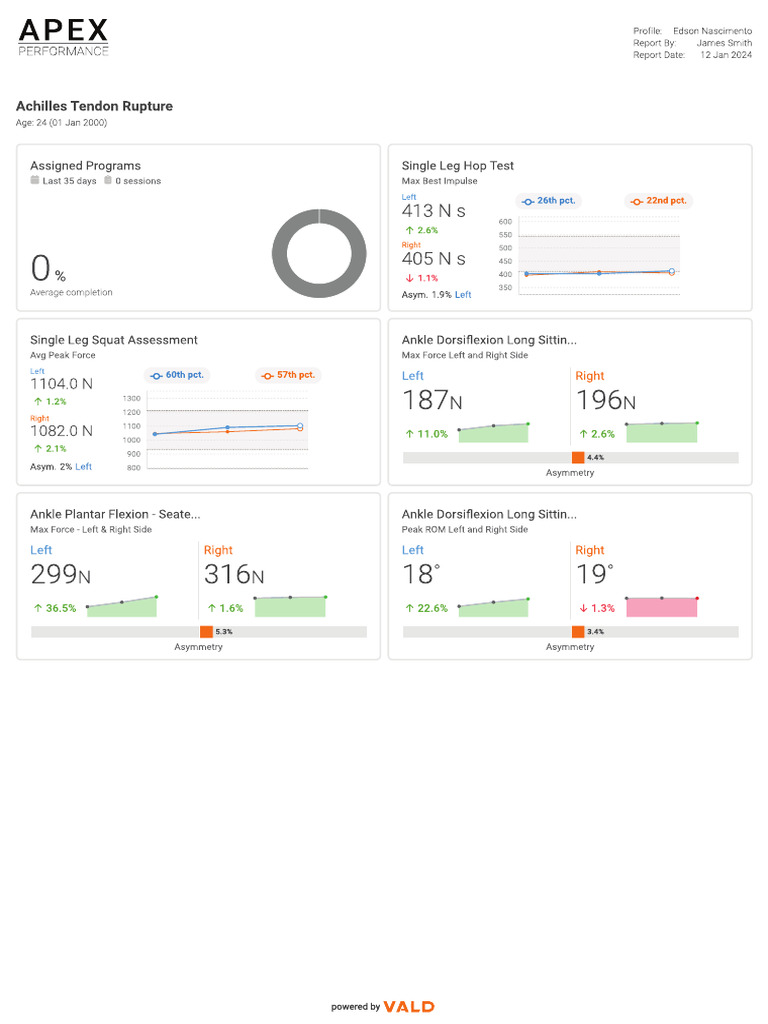Click the Assigned Programs completion donut chart
Viewport: 768px width, 1024px height.
[319, 253]
